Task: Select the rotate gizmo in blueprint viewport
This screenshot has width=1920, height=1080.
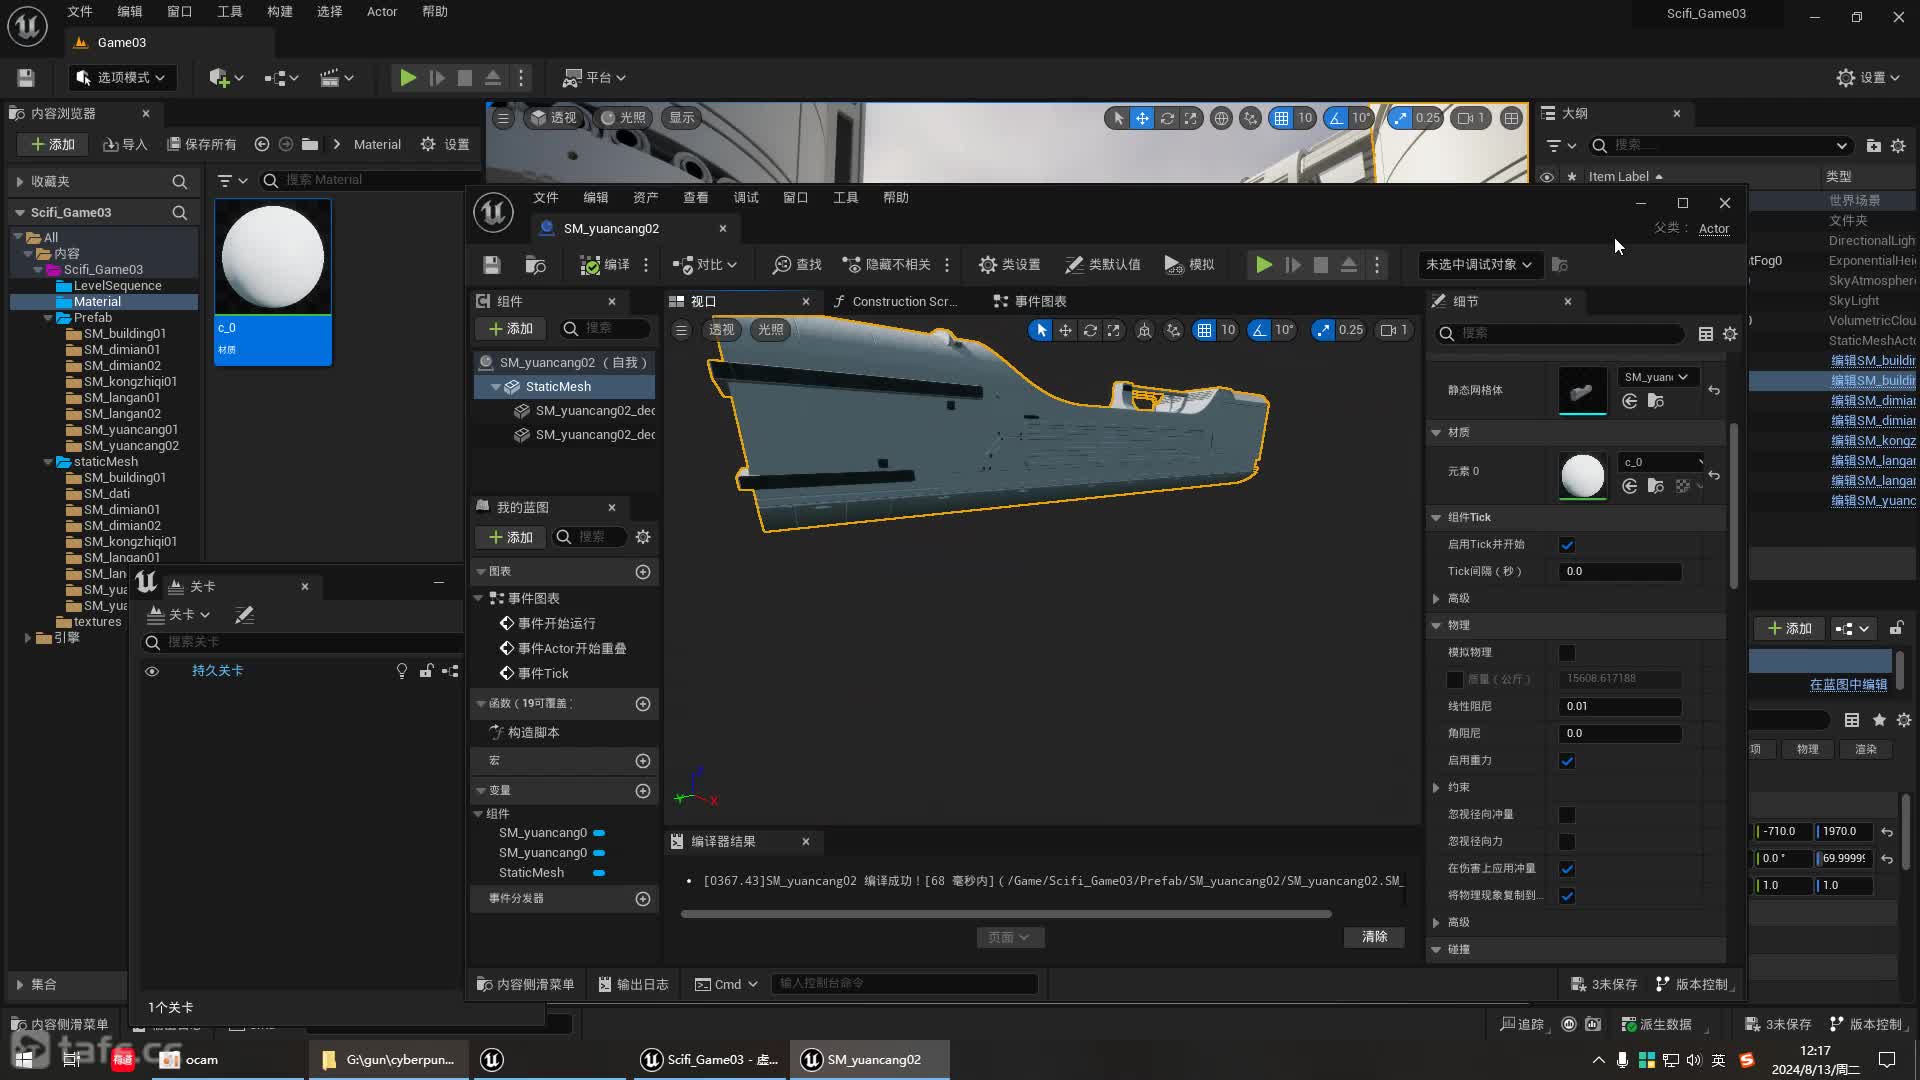Action: coord(1090,330)
